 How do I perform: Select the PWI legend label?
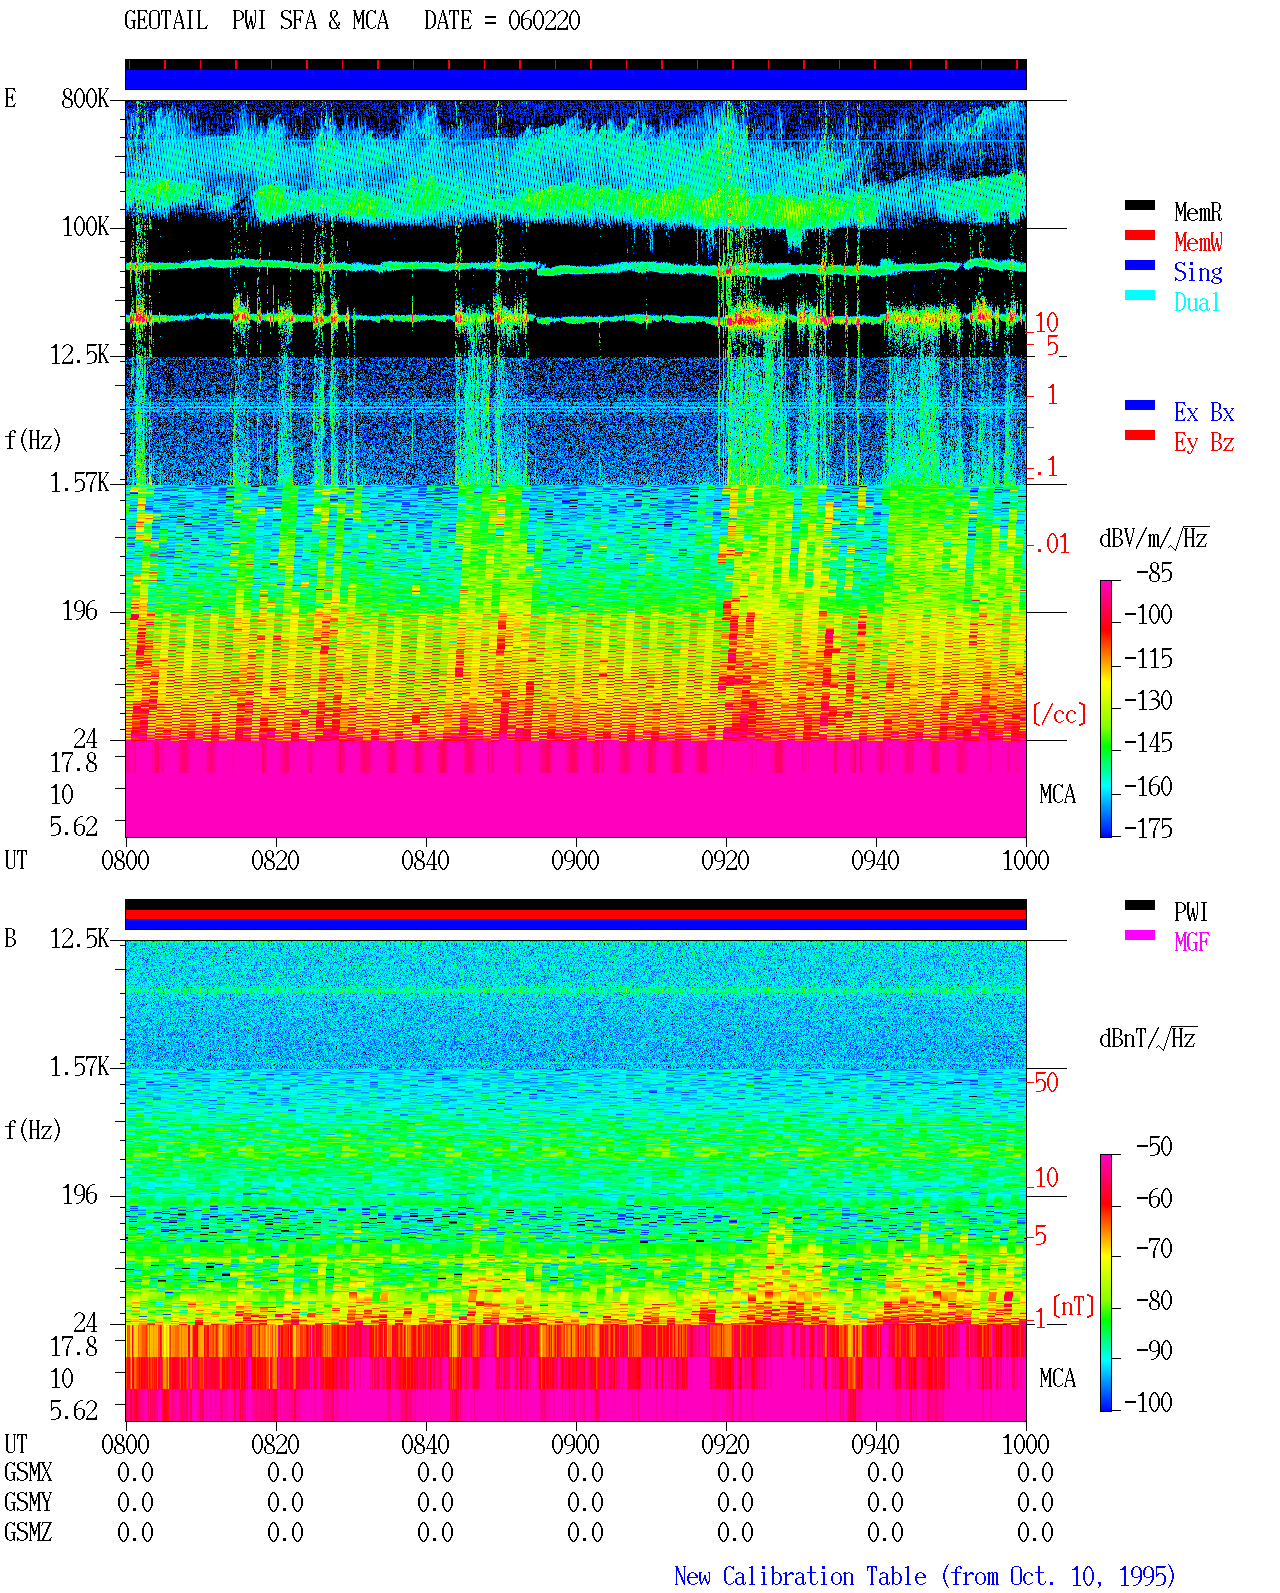(x=1191, y=912)
